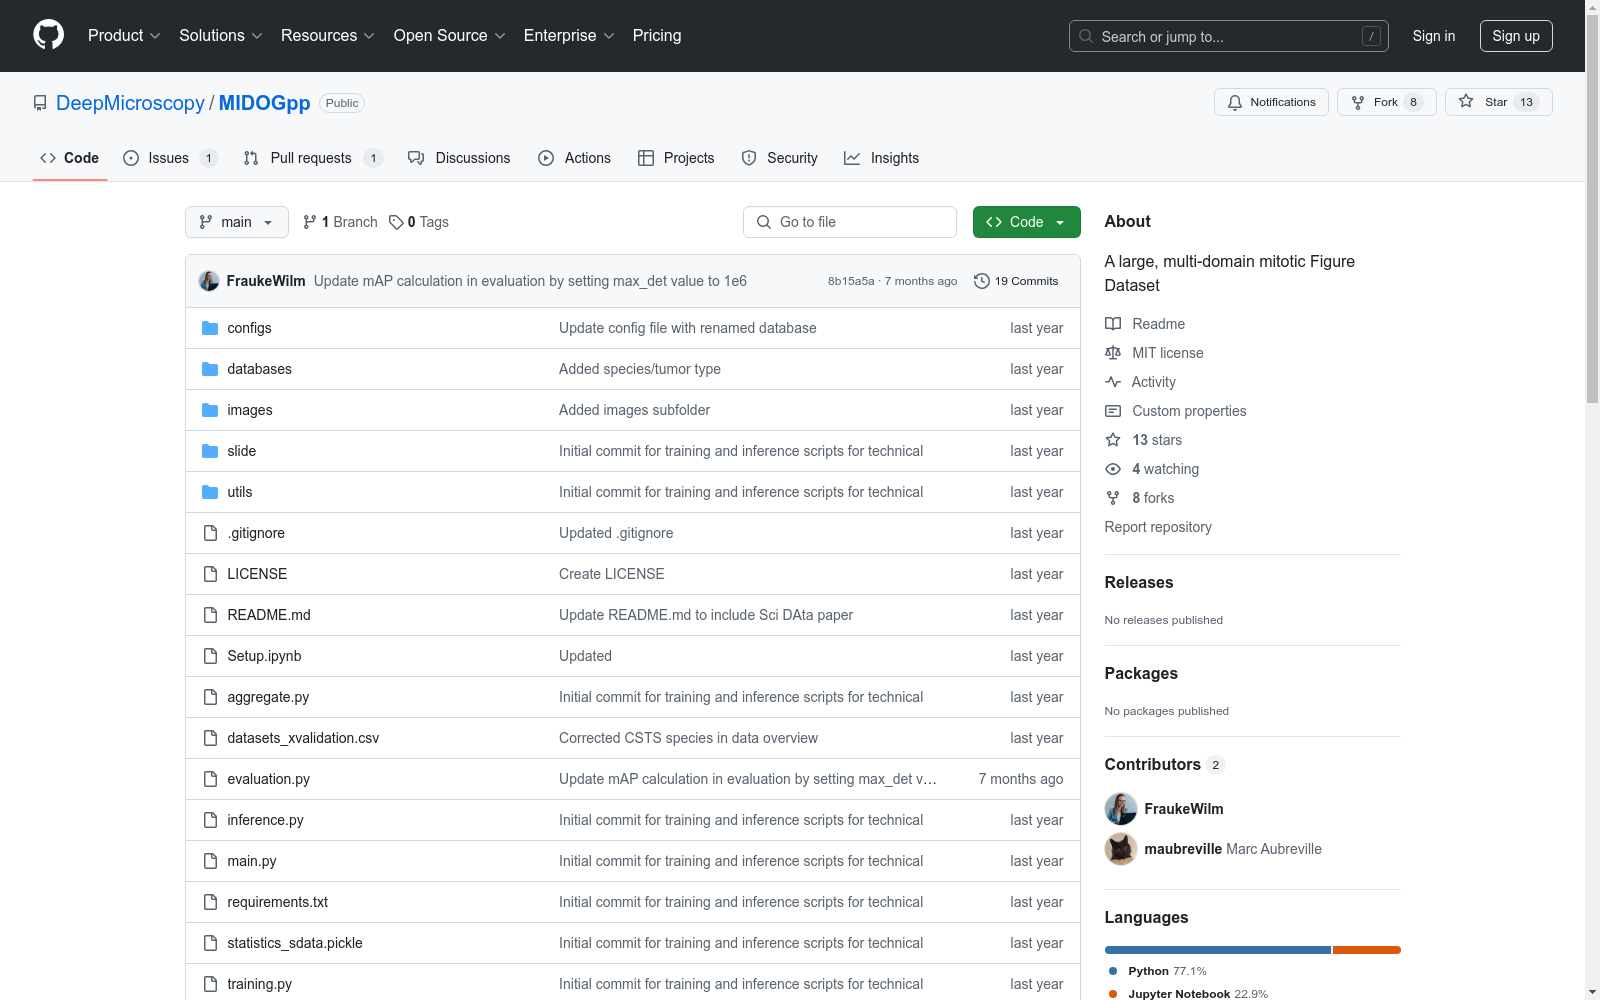Click the commit history clock icon
The image size is (1600, 1000).
click(982, 281)
